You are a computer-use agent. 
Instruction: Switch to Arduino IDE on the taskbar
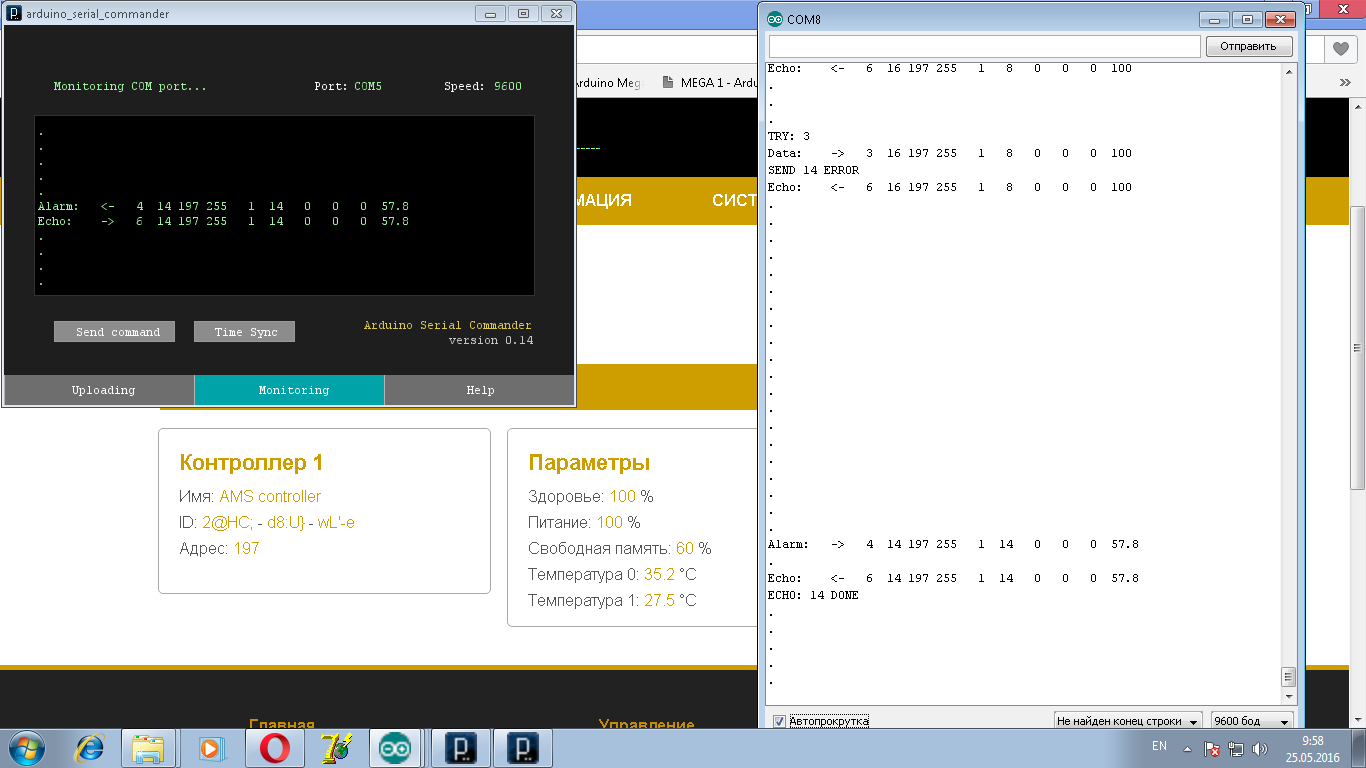click(x=394, y=747)
